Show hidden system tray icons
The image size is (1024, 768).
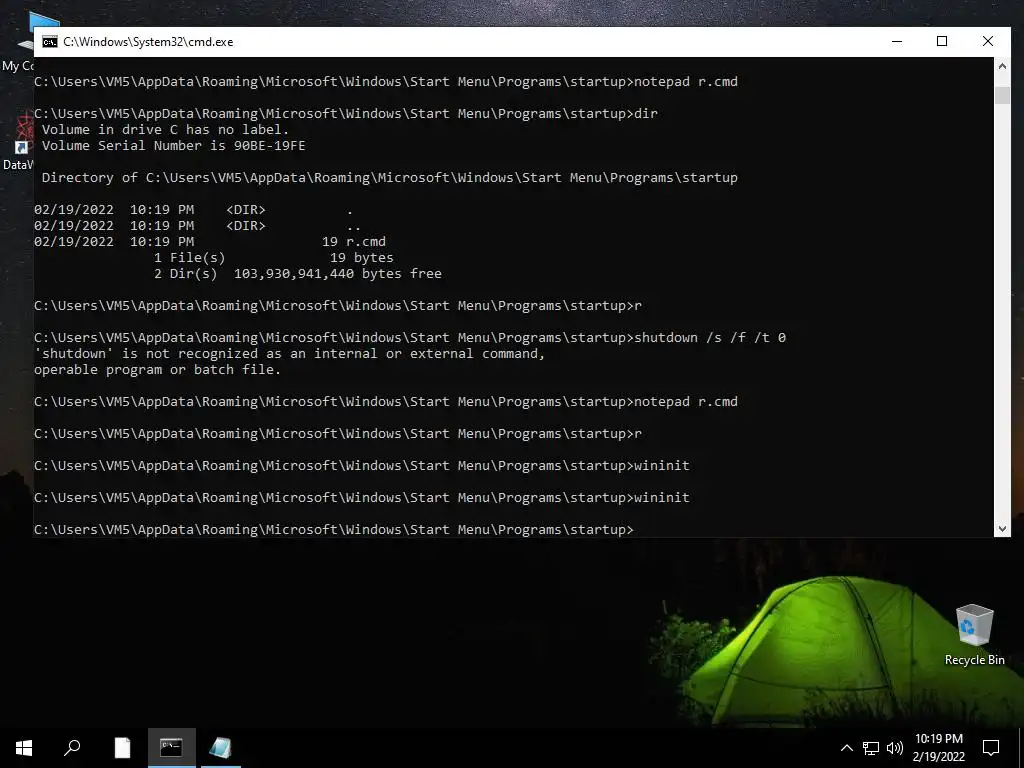pos(846,748)
